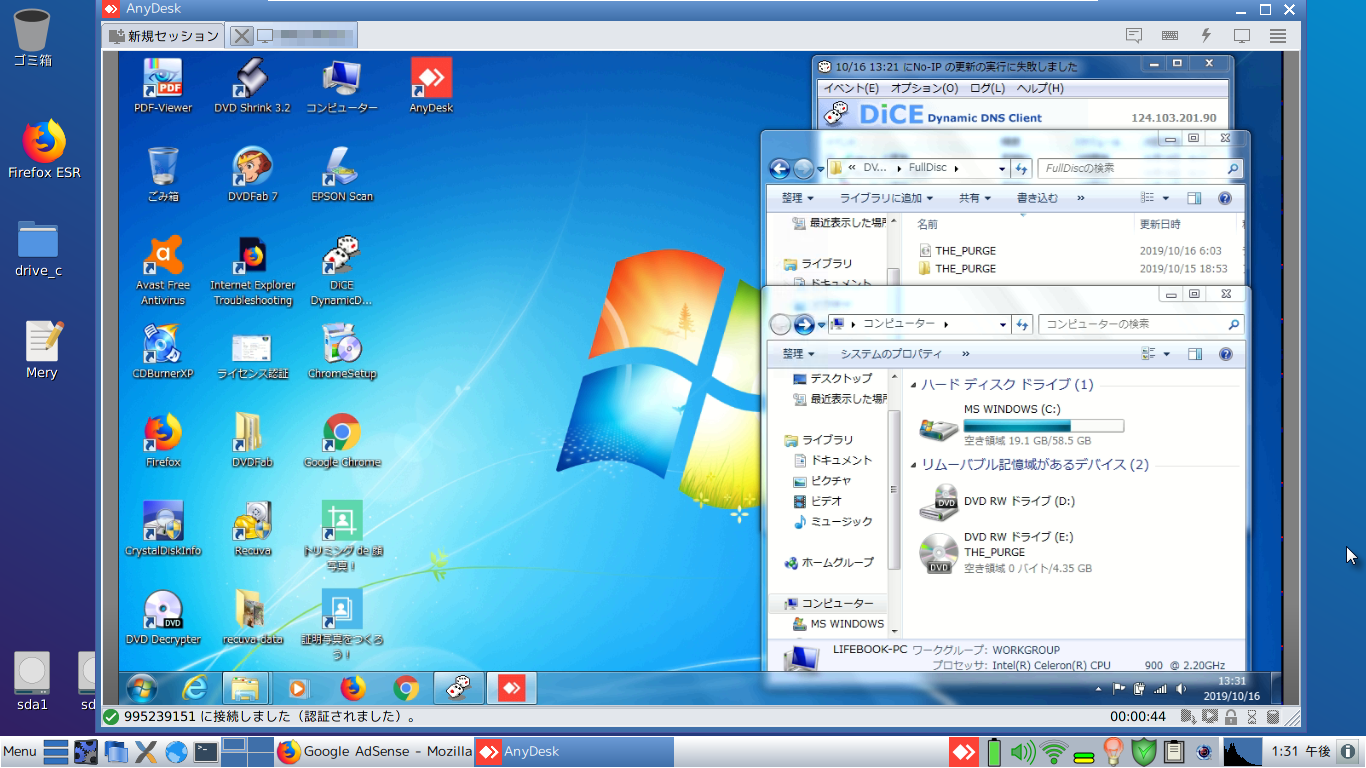Switch to 新規セッション tab
This screenshot has height=768, width=1366.
click(163, 36)
